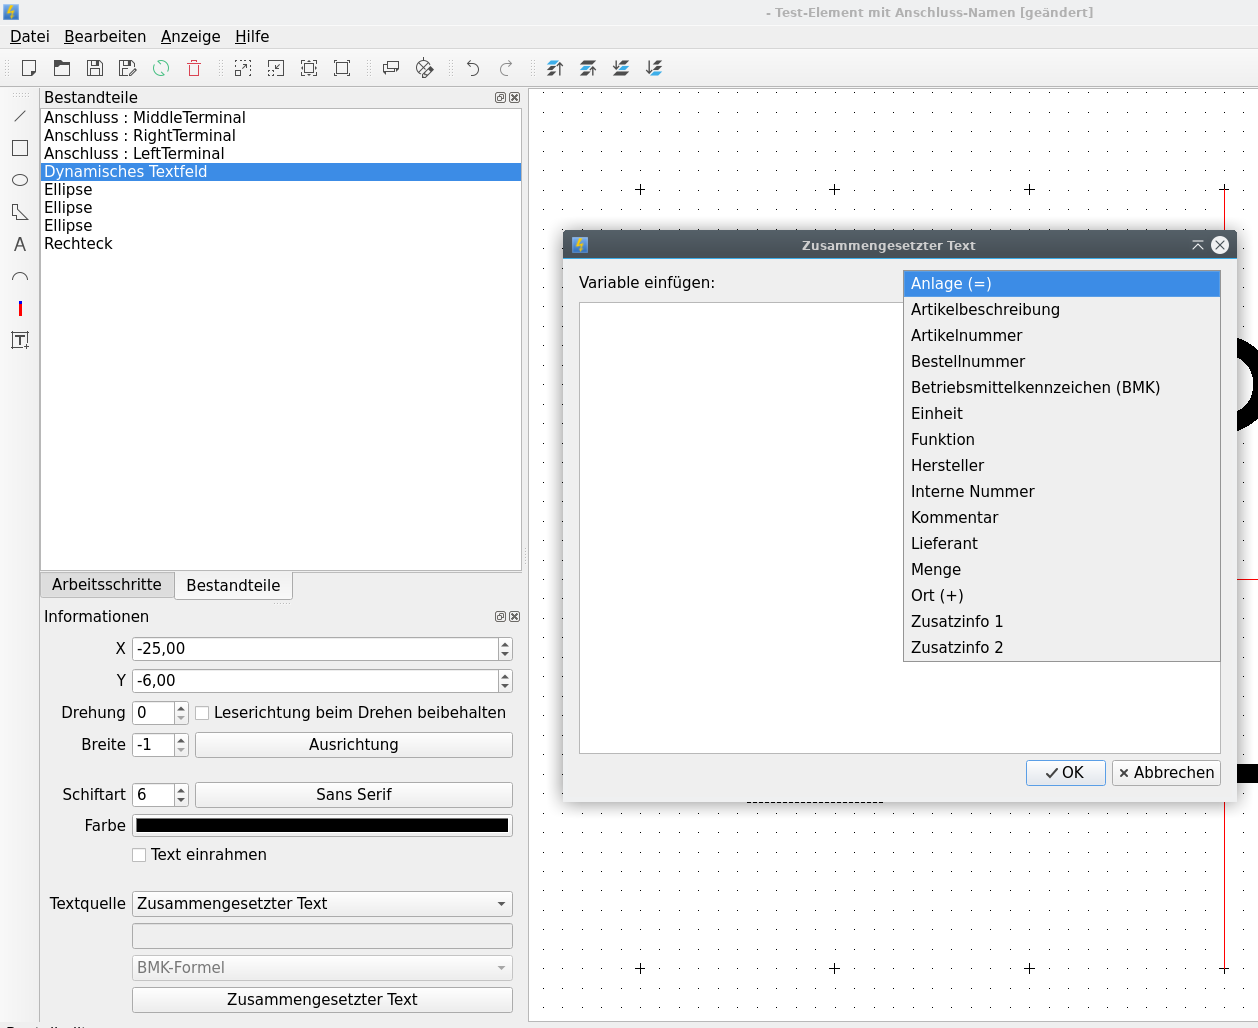This screenshot has width=1258, height=1028.
Task: Enable 'Leserichtung beim Drehen beibehalten' checkbox
Action: (202, 713)
